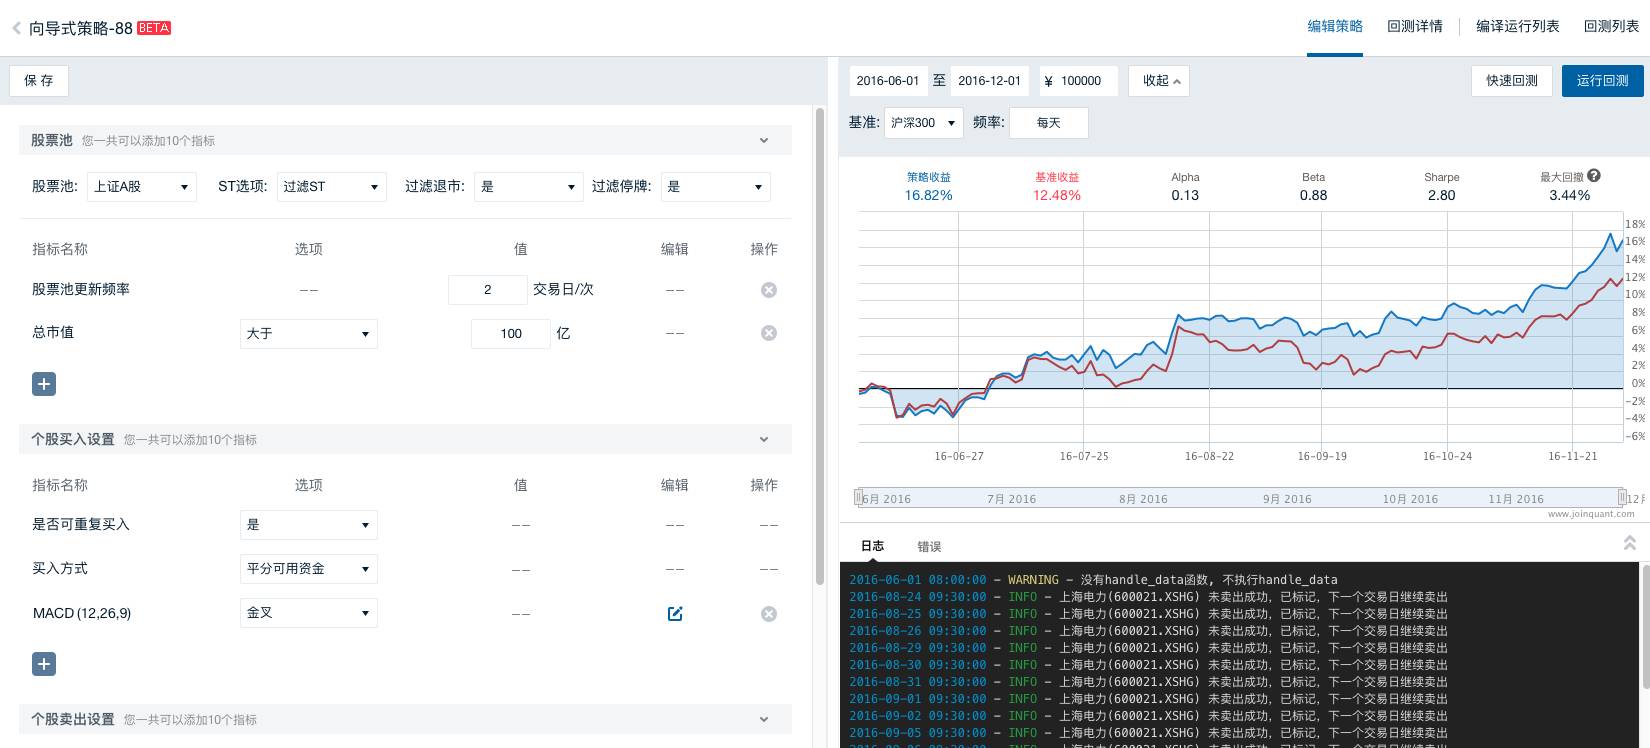Collapse the 股票池 section

click(x=764, y=140)
